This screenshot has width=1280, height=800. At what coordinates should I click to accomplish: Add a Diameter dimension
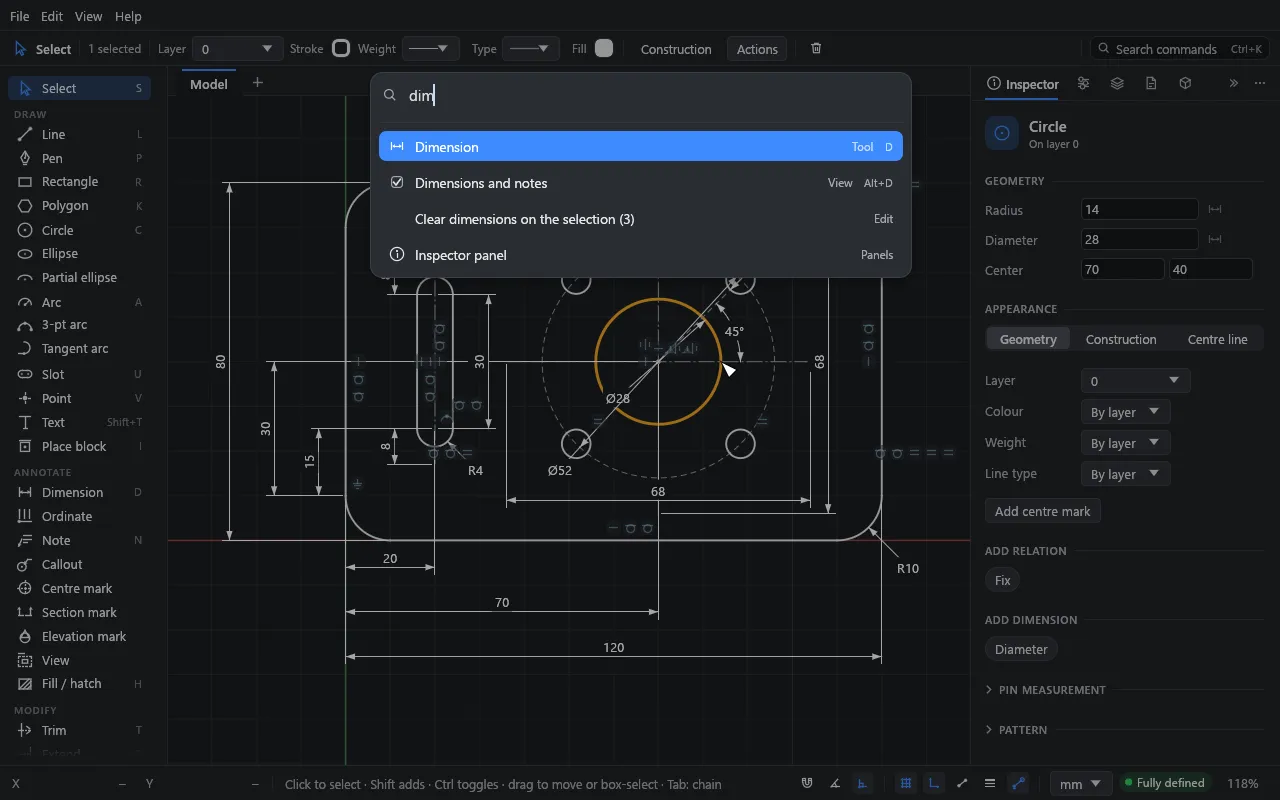(x=1021, y=649)
